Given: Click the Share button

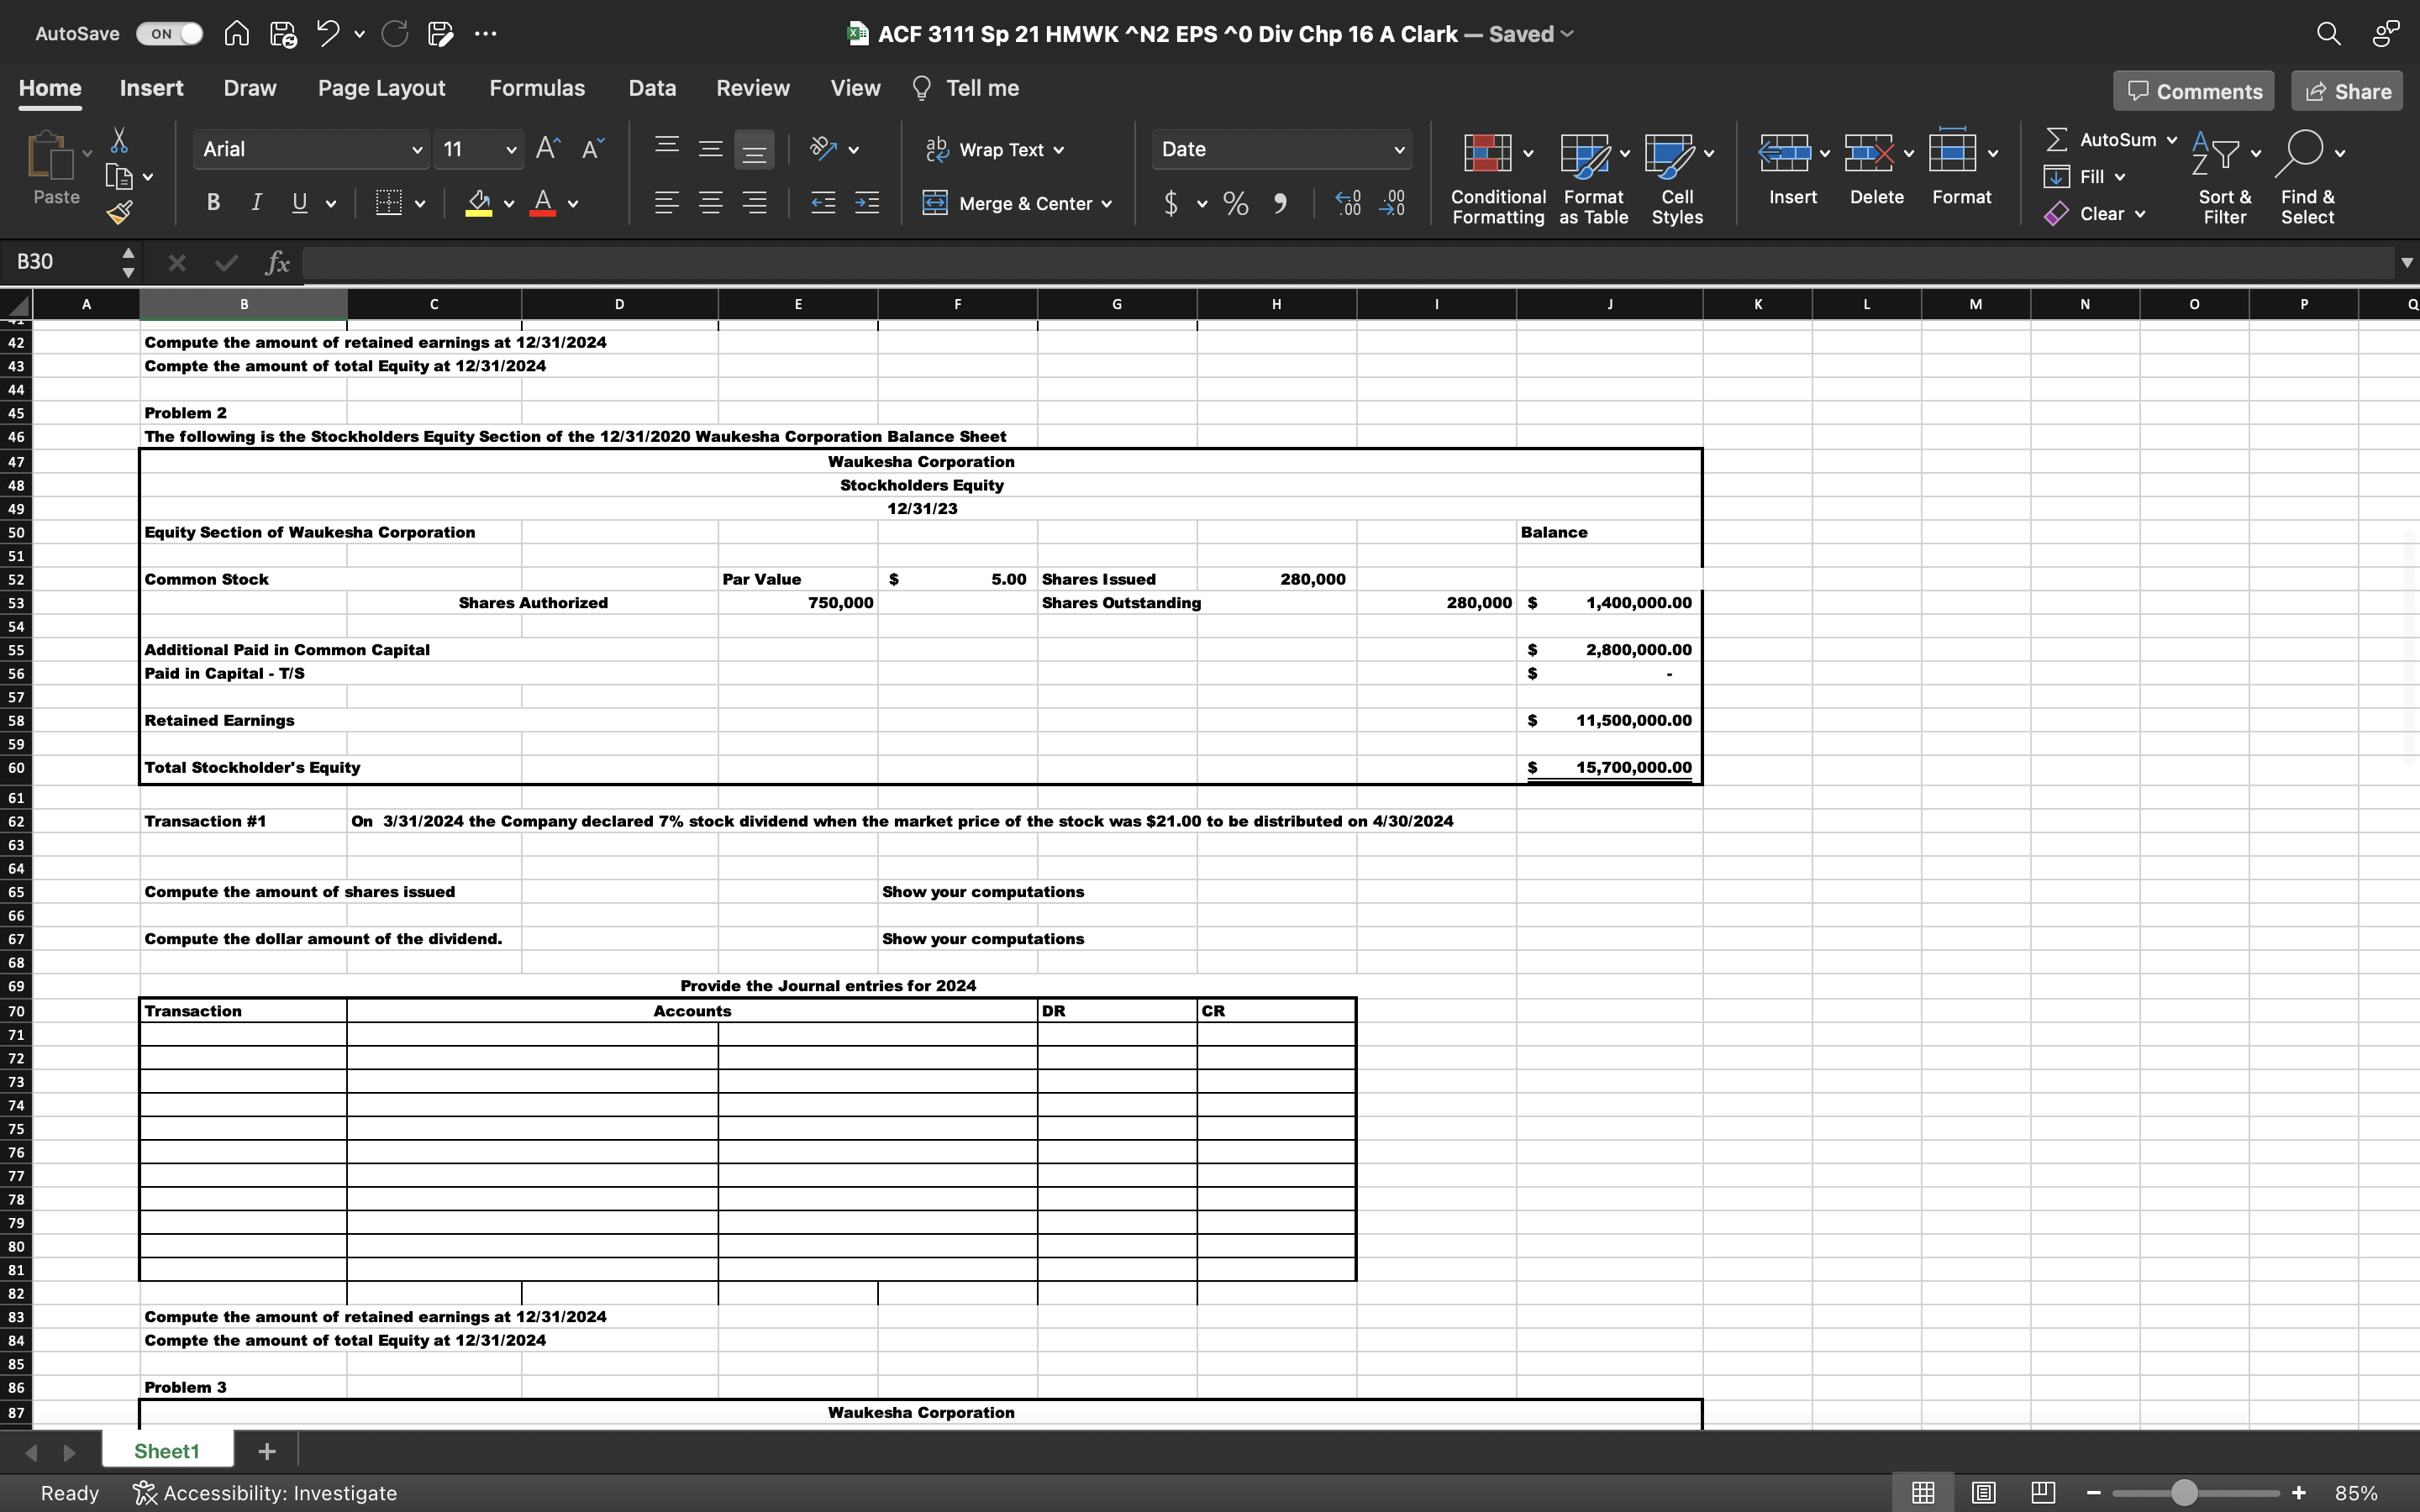Looking at the screenshot, I should pyautogui.click(x=2347, y=91).
